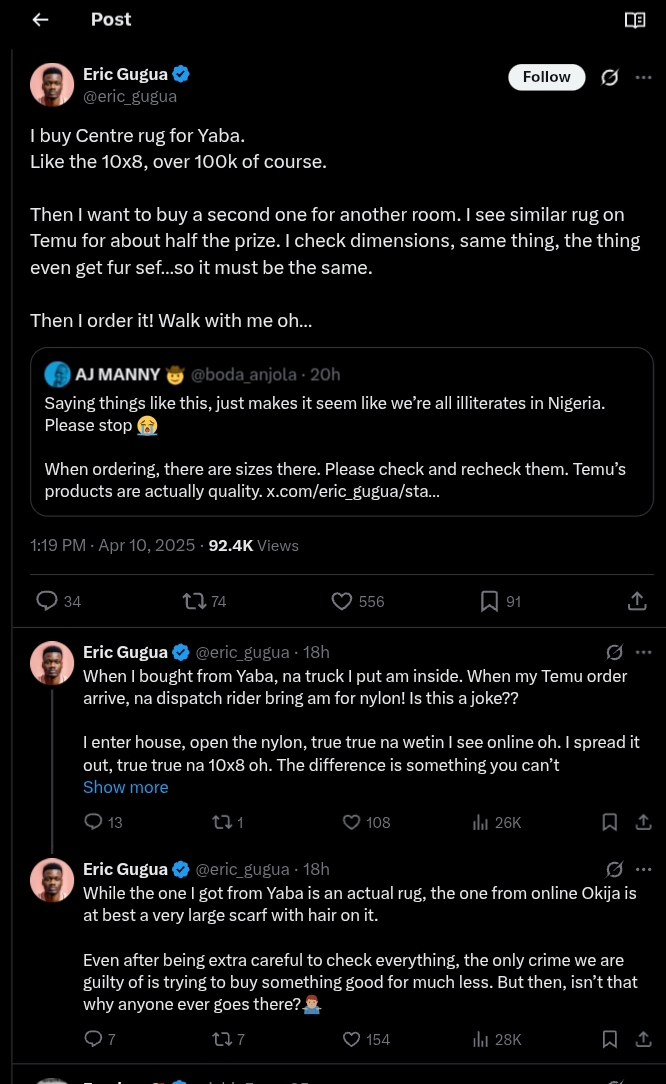Viewport: 666px width, 1084px height.
Task: Share the main post
Action: (x=636, y=601)
